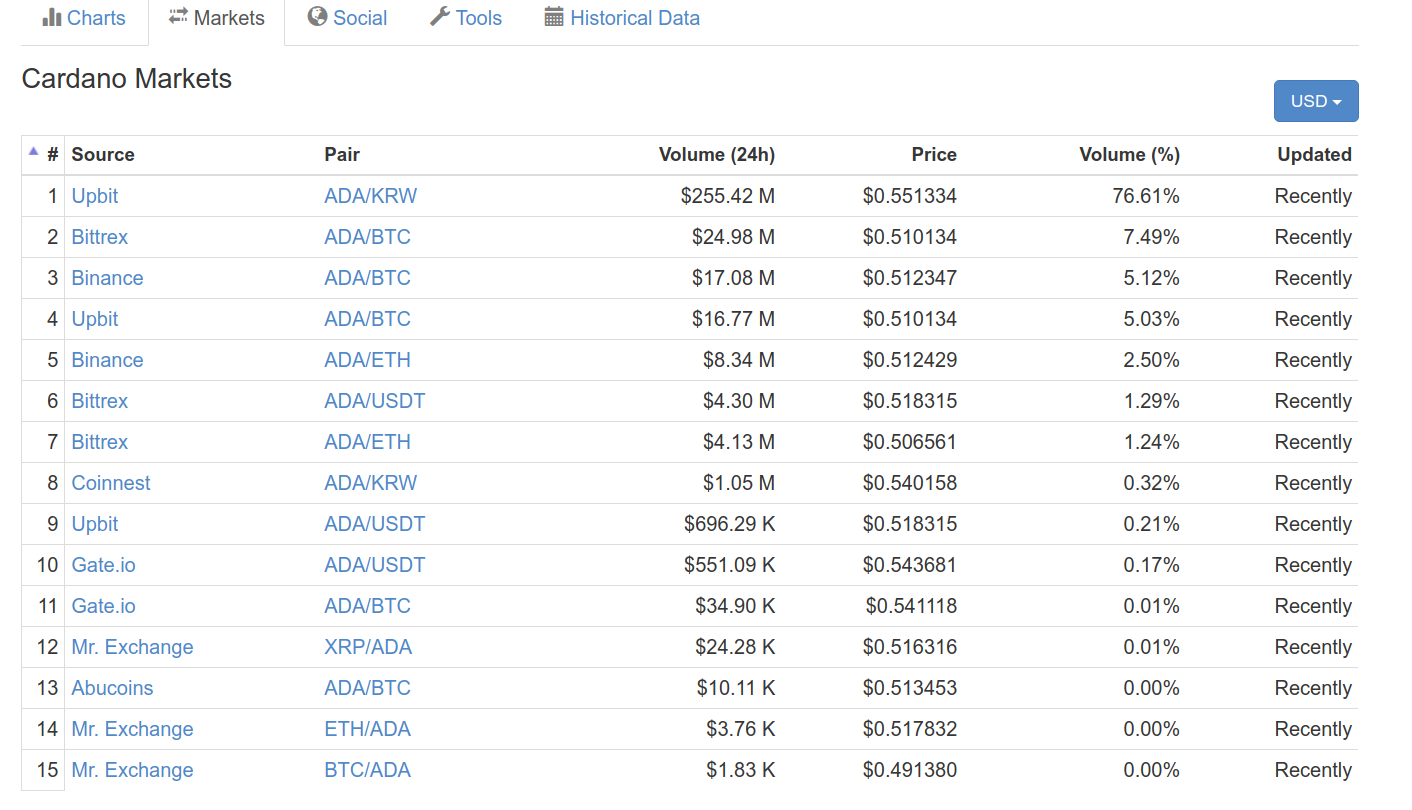Viewport: 1412px width, 810px height.
Task: Open ADA/USDT pair in row 10
Action: tap(375, 565)
